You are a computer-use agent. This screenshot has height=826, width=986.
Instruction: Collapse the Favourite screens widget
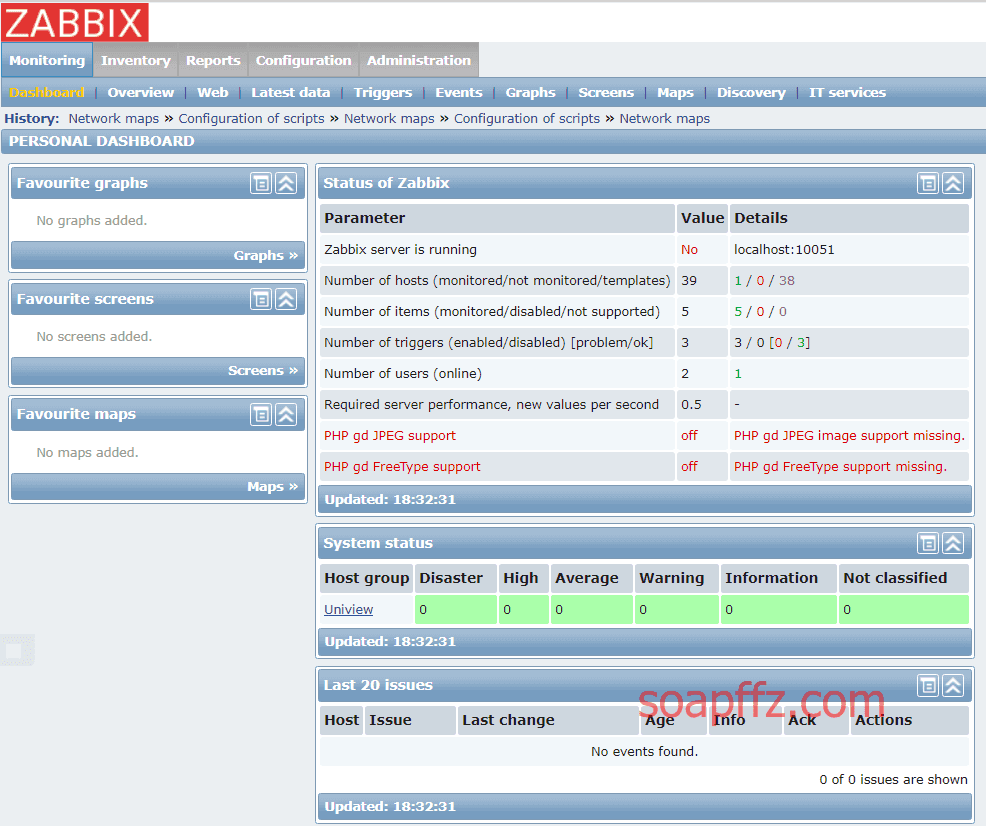pyautogui.click(x=286, y=299)
